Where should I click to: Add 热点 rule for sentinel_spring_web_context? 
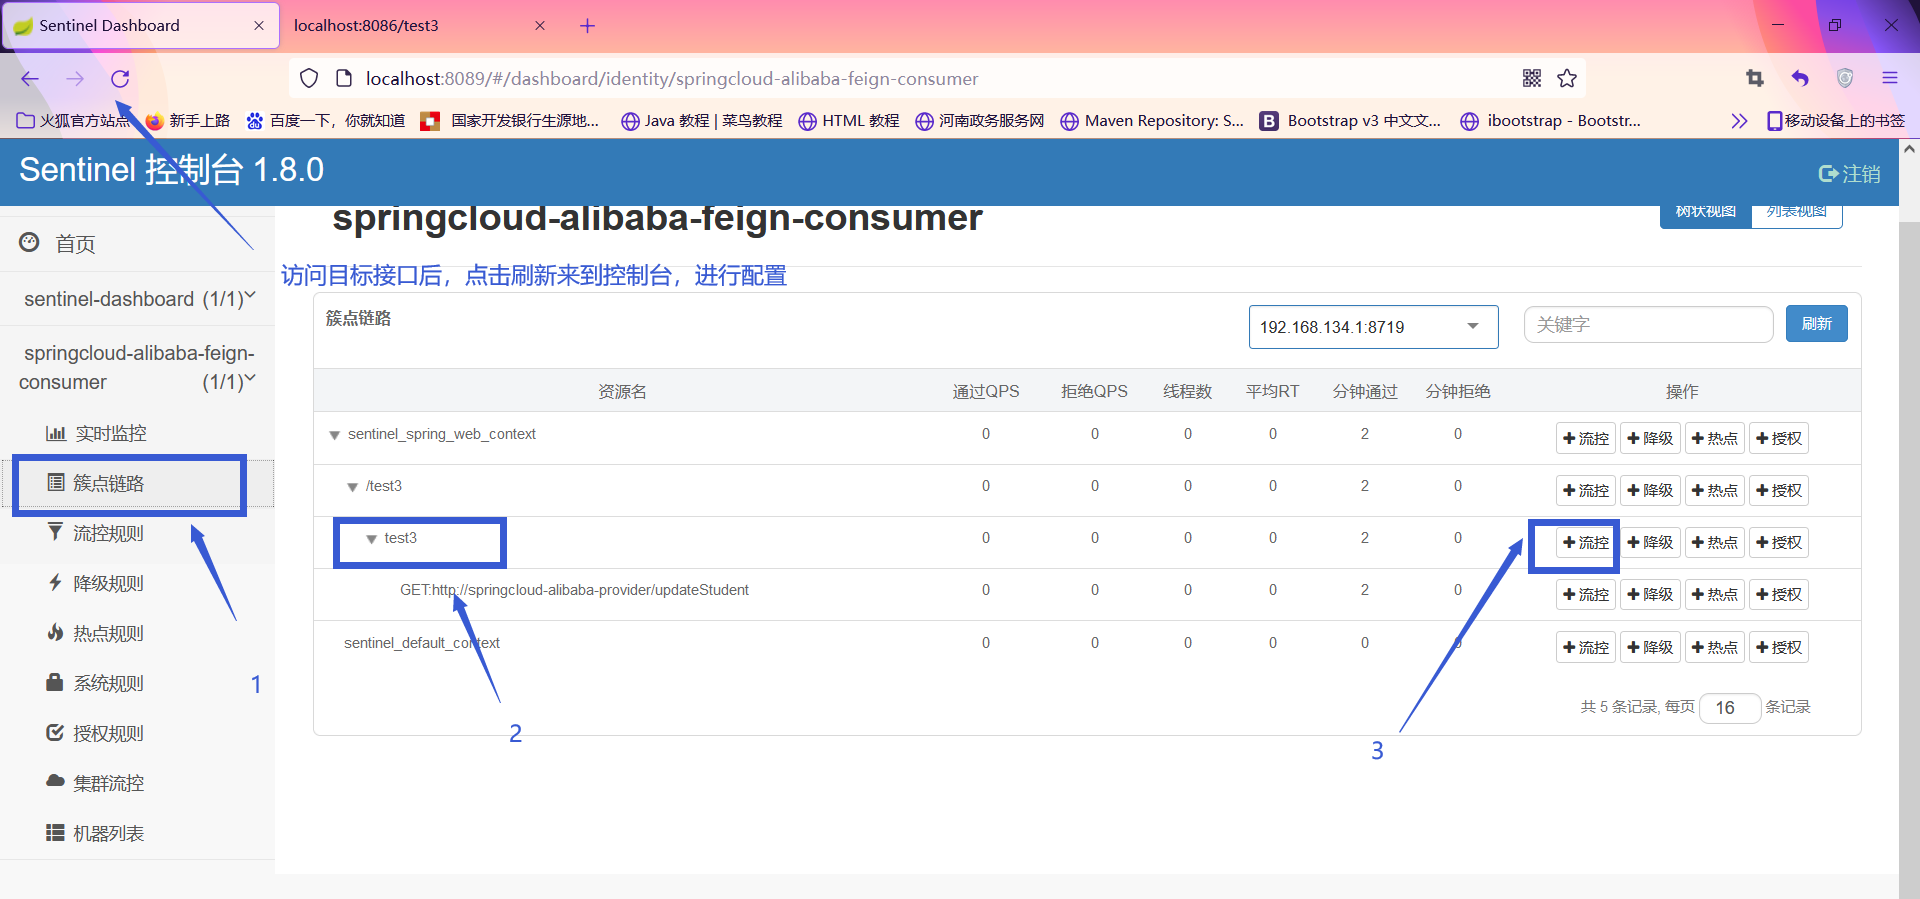[1715, 438]
